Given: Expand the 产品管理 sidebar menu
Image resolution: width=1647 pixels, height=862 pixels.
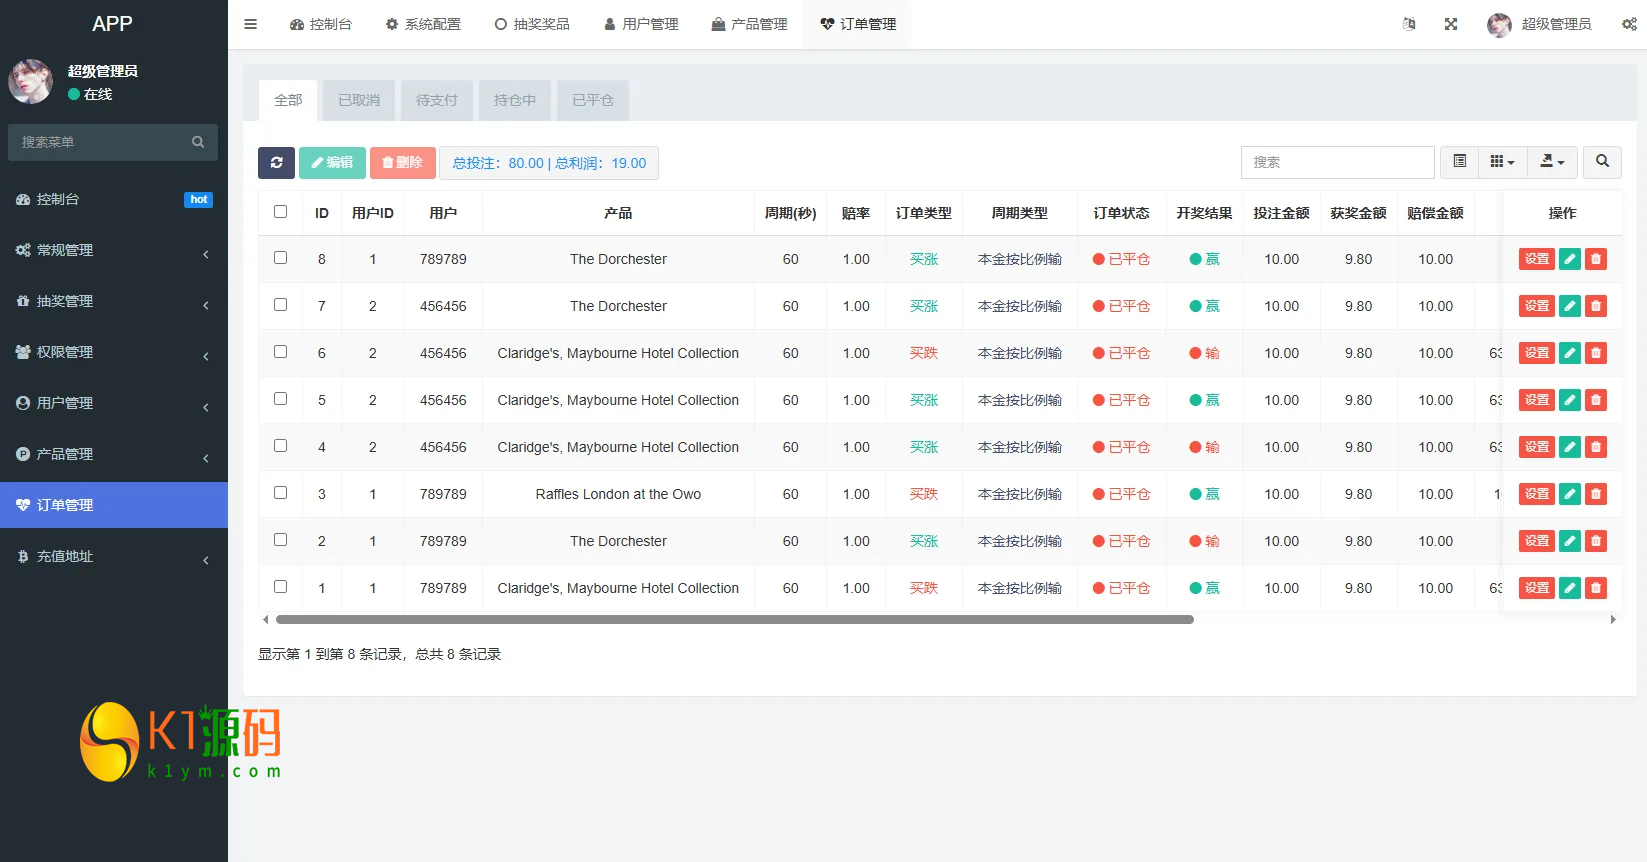Looking at the screenshot, I should pyautogui.click(x=114, y=454).
